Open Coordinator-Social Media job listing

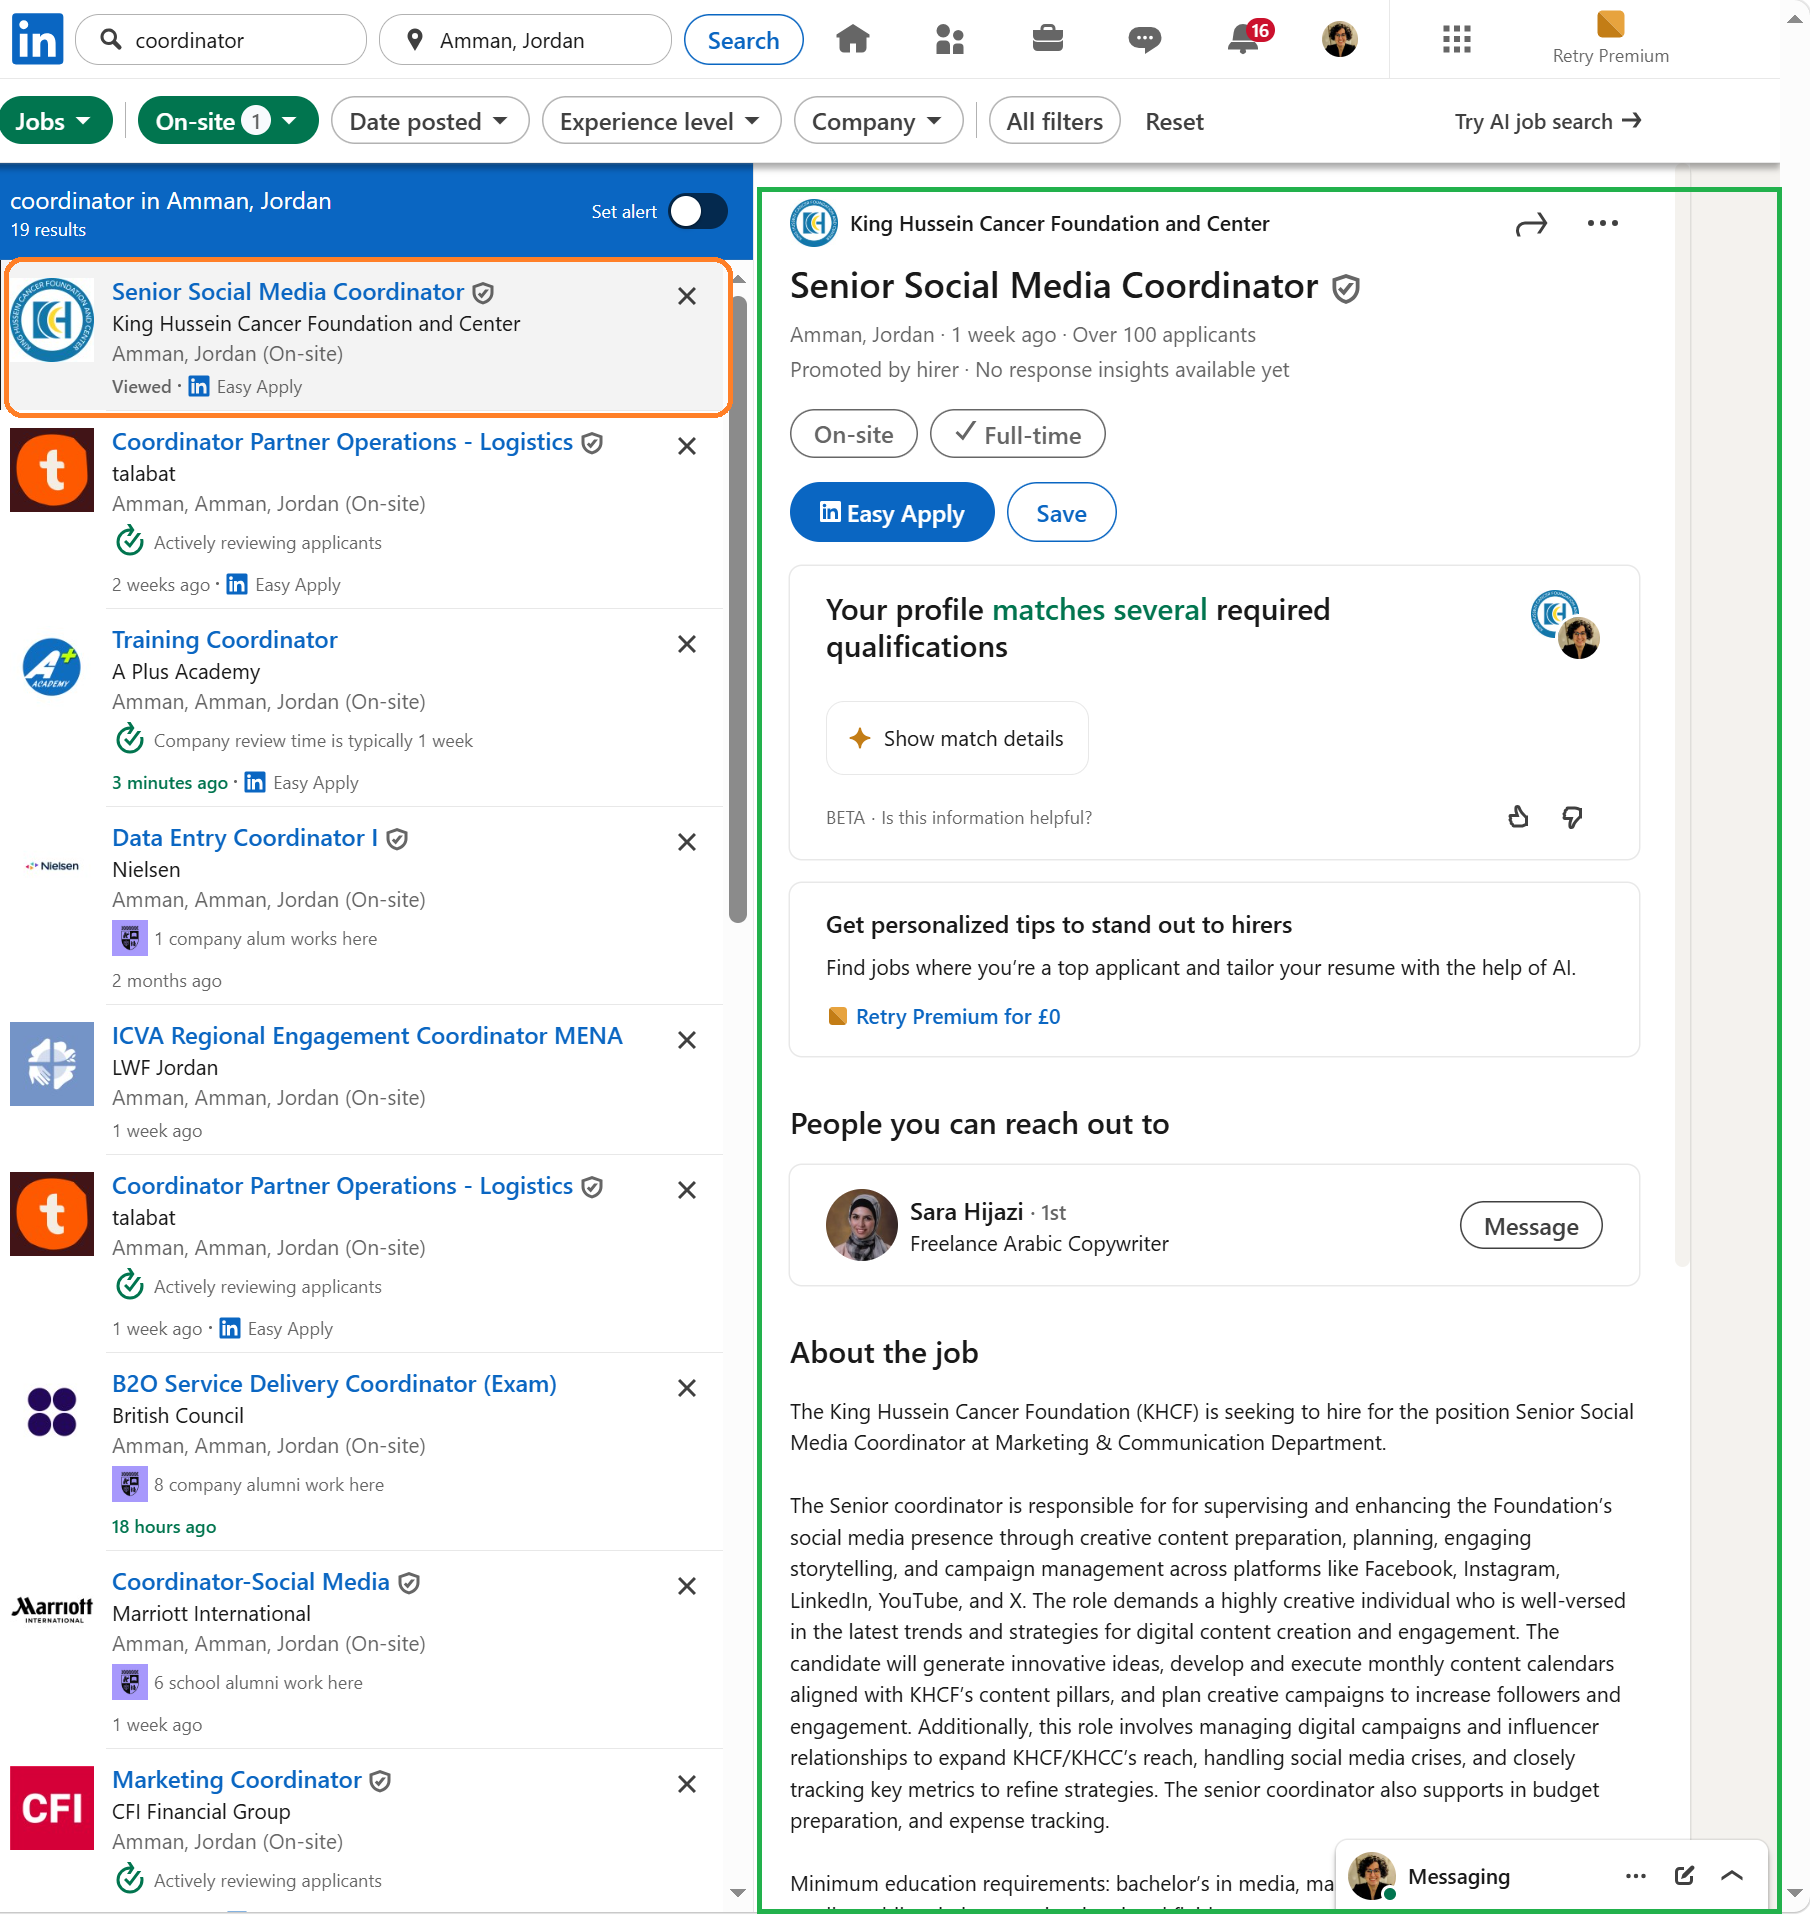point(250,1582)
